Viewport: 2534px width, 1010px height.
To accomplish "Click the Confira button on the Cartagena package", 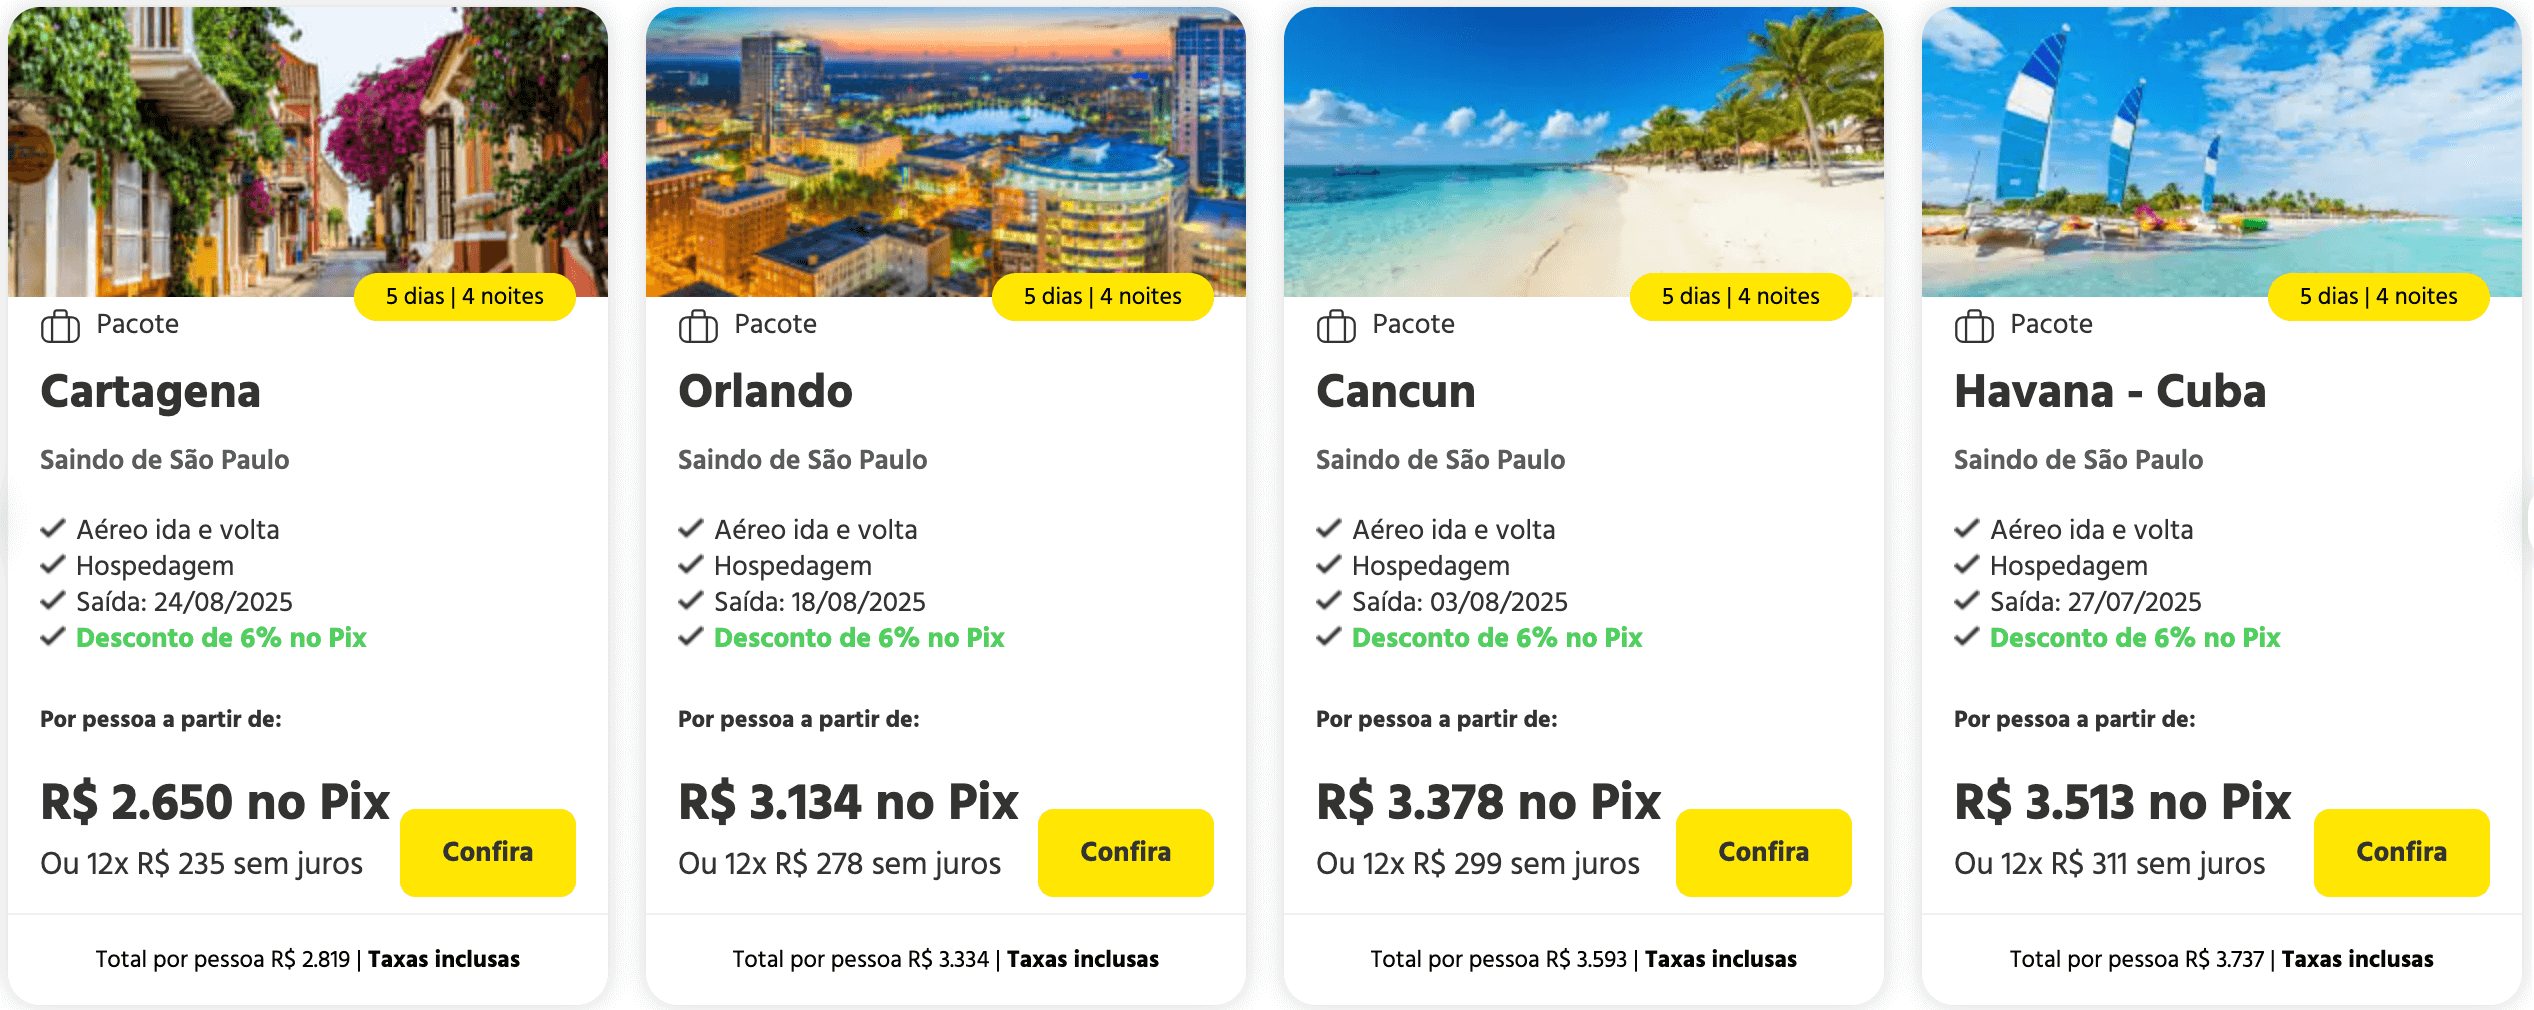I will click(x=487, y=852).
